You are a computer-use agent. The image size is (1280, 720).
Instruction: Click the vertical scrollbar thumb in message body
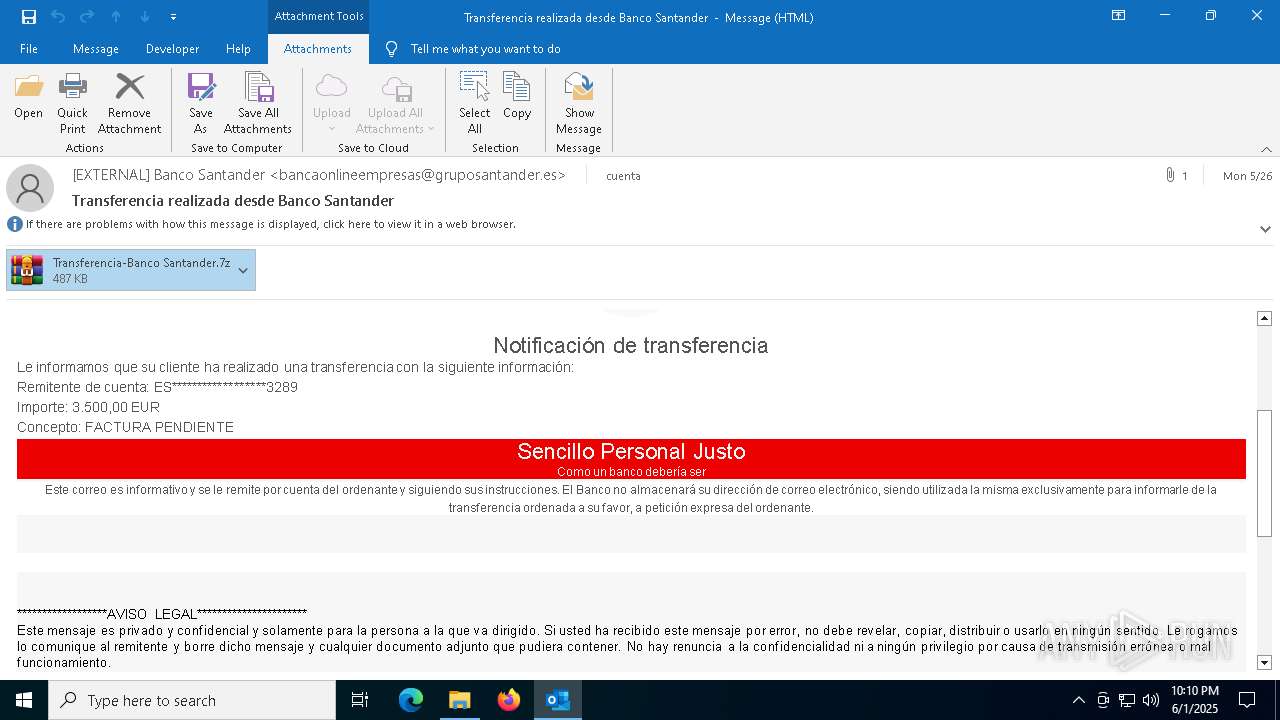pyautogui.click(x=1264, y=473)
